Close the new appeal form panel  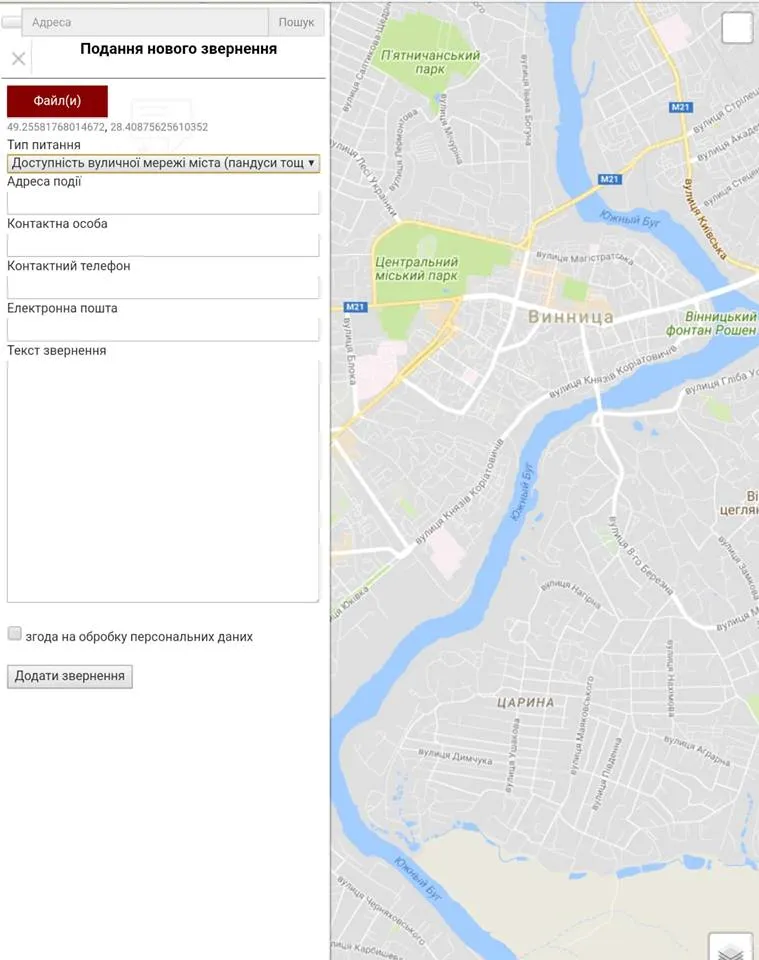click(x=18, y=59)
